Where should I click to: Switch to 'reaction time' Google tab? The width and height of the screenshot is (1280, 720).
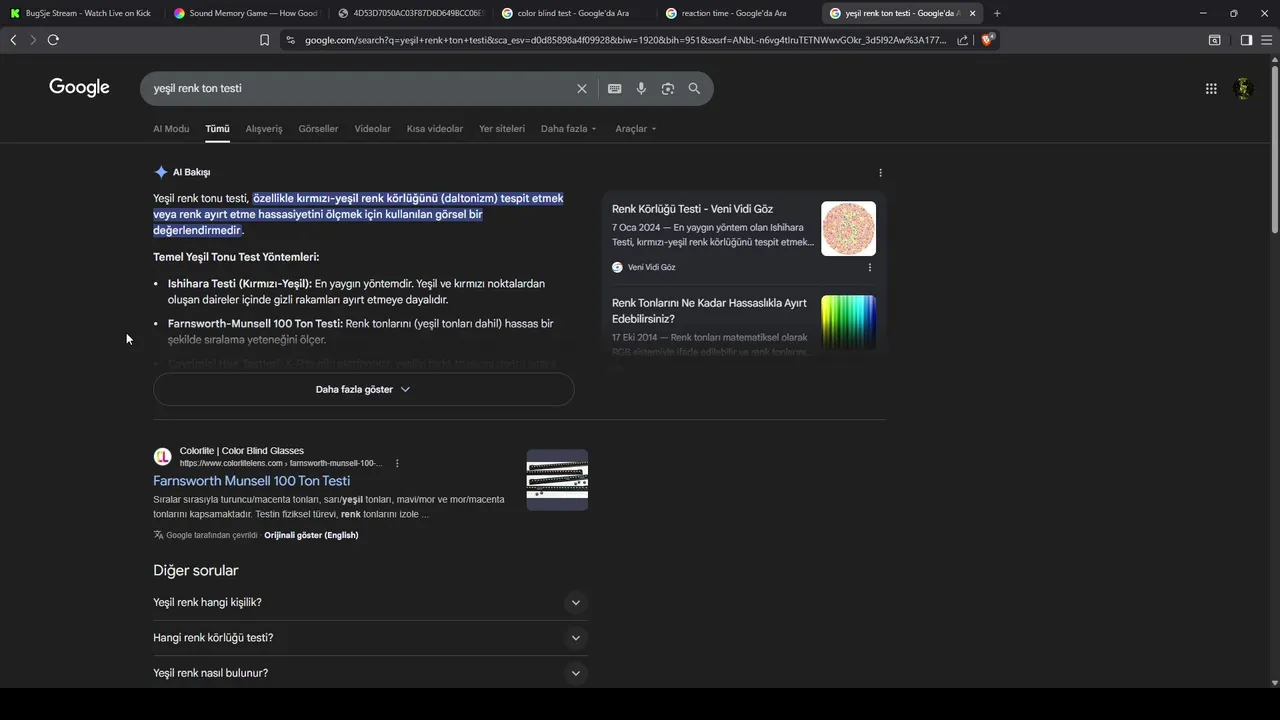pos(738,13)
